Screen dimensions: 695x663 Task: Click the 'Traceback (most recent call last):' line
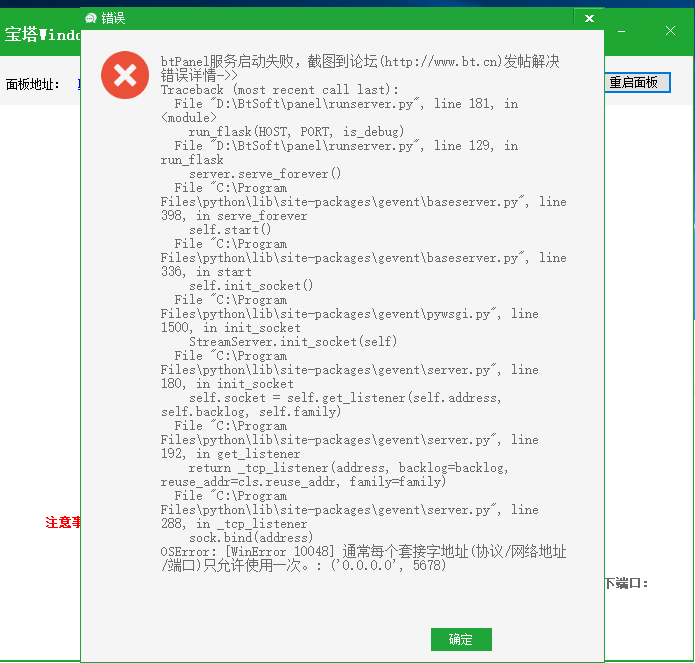coord(280,90)
